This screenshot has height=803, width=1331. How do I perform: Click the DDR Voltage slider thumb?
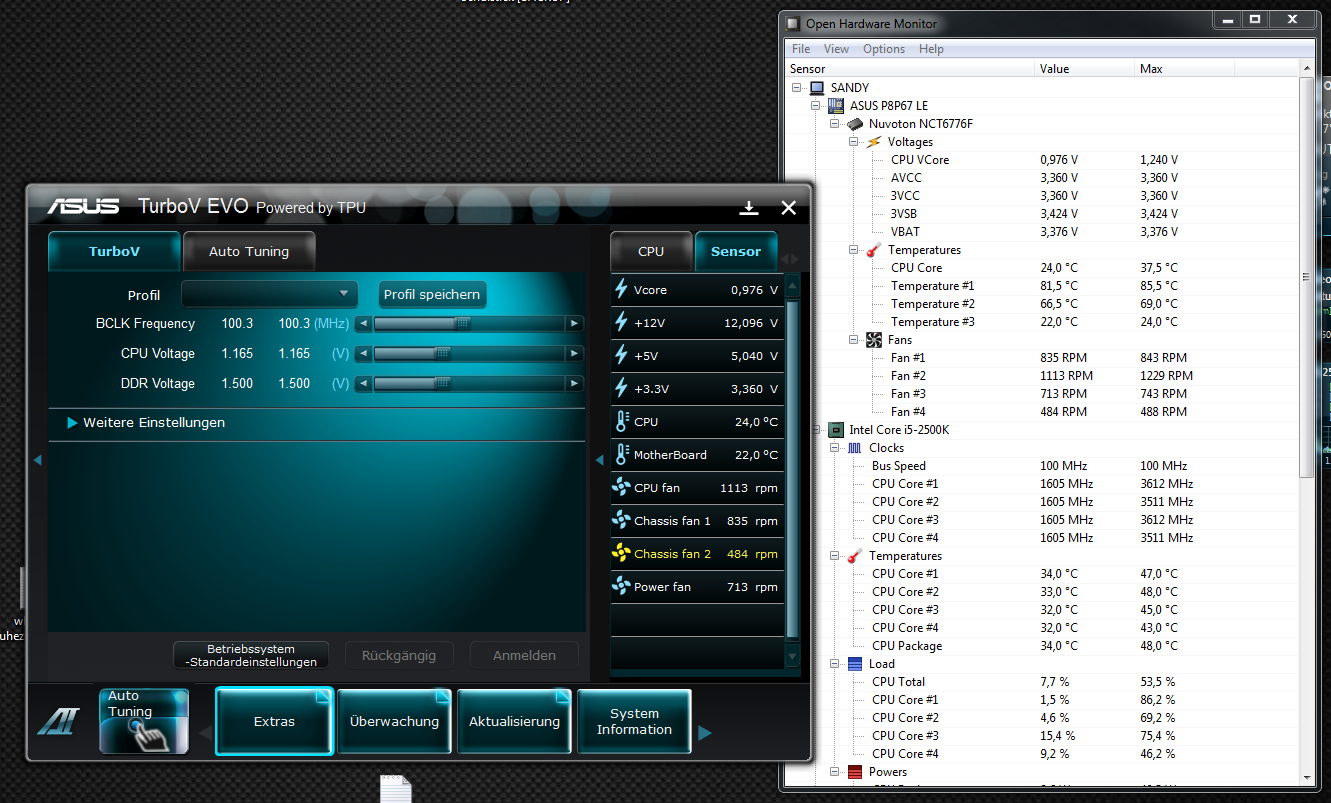pos(442,384)
